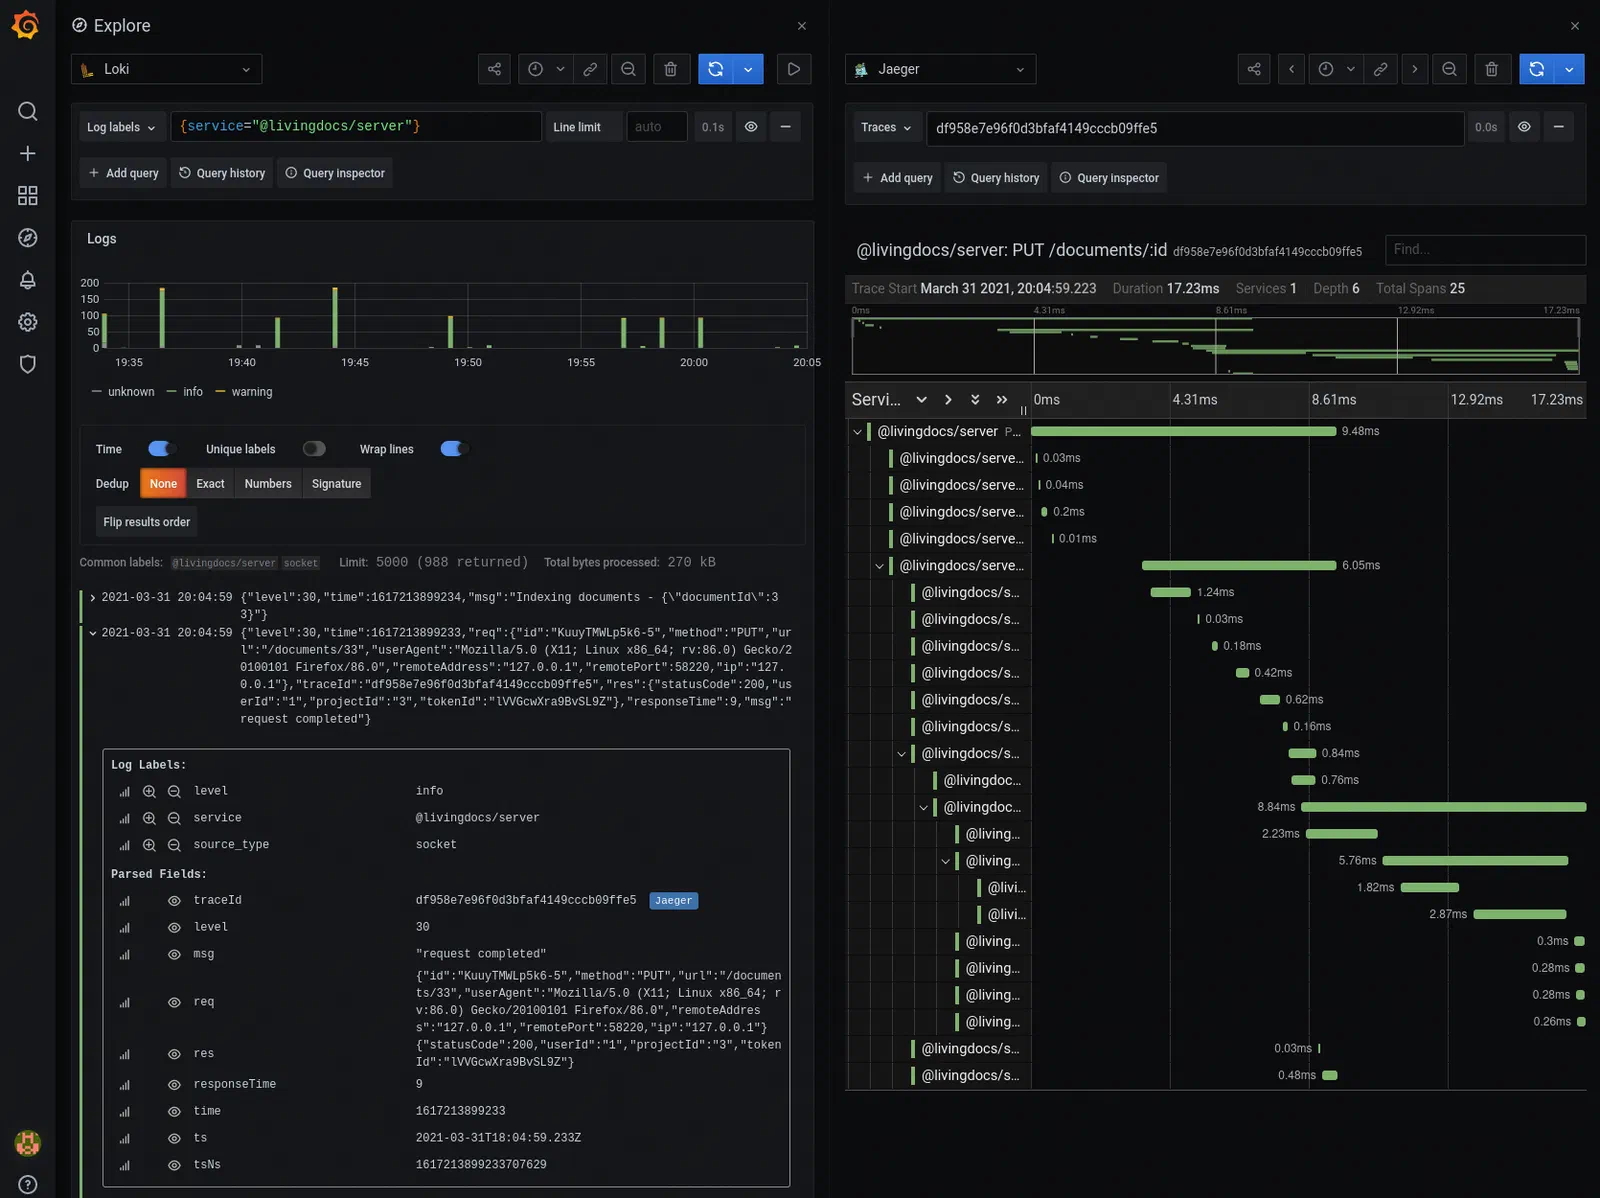The height and width of the screenshot is (1198, 1600).
Task: Zoom out time range in Loki pane
Action: coord(628,69)
